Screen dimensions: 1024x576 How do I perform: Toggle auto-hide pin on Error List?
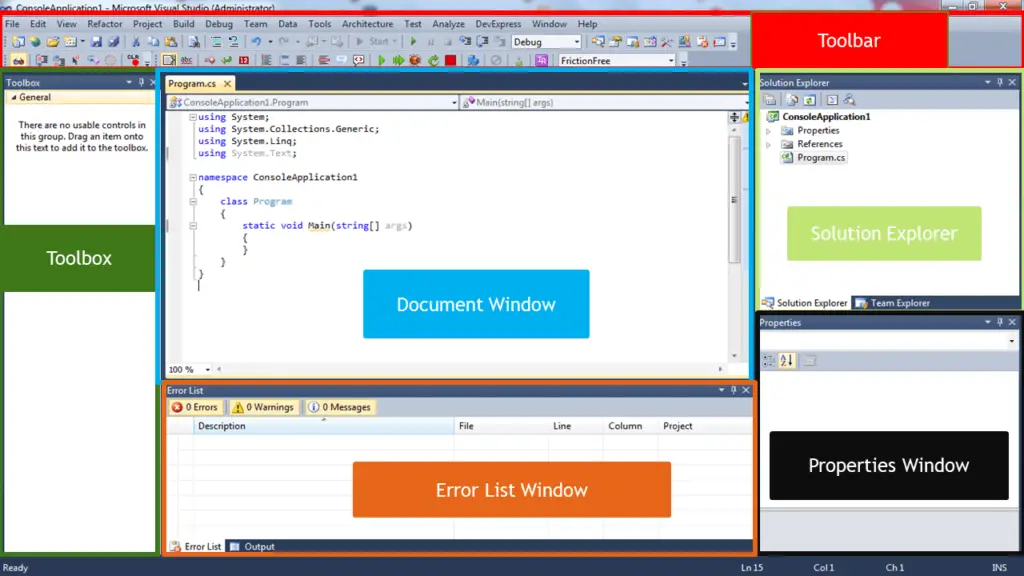tap(733, 390)
